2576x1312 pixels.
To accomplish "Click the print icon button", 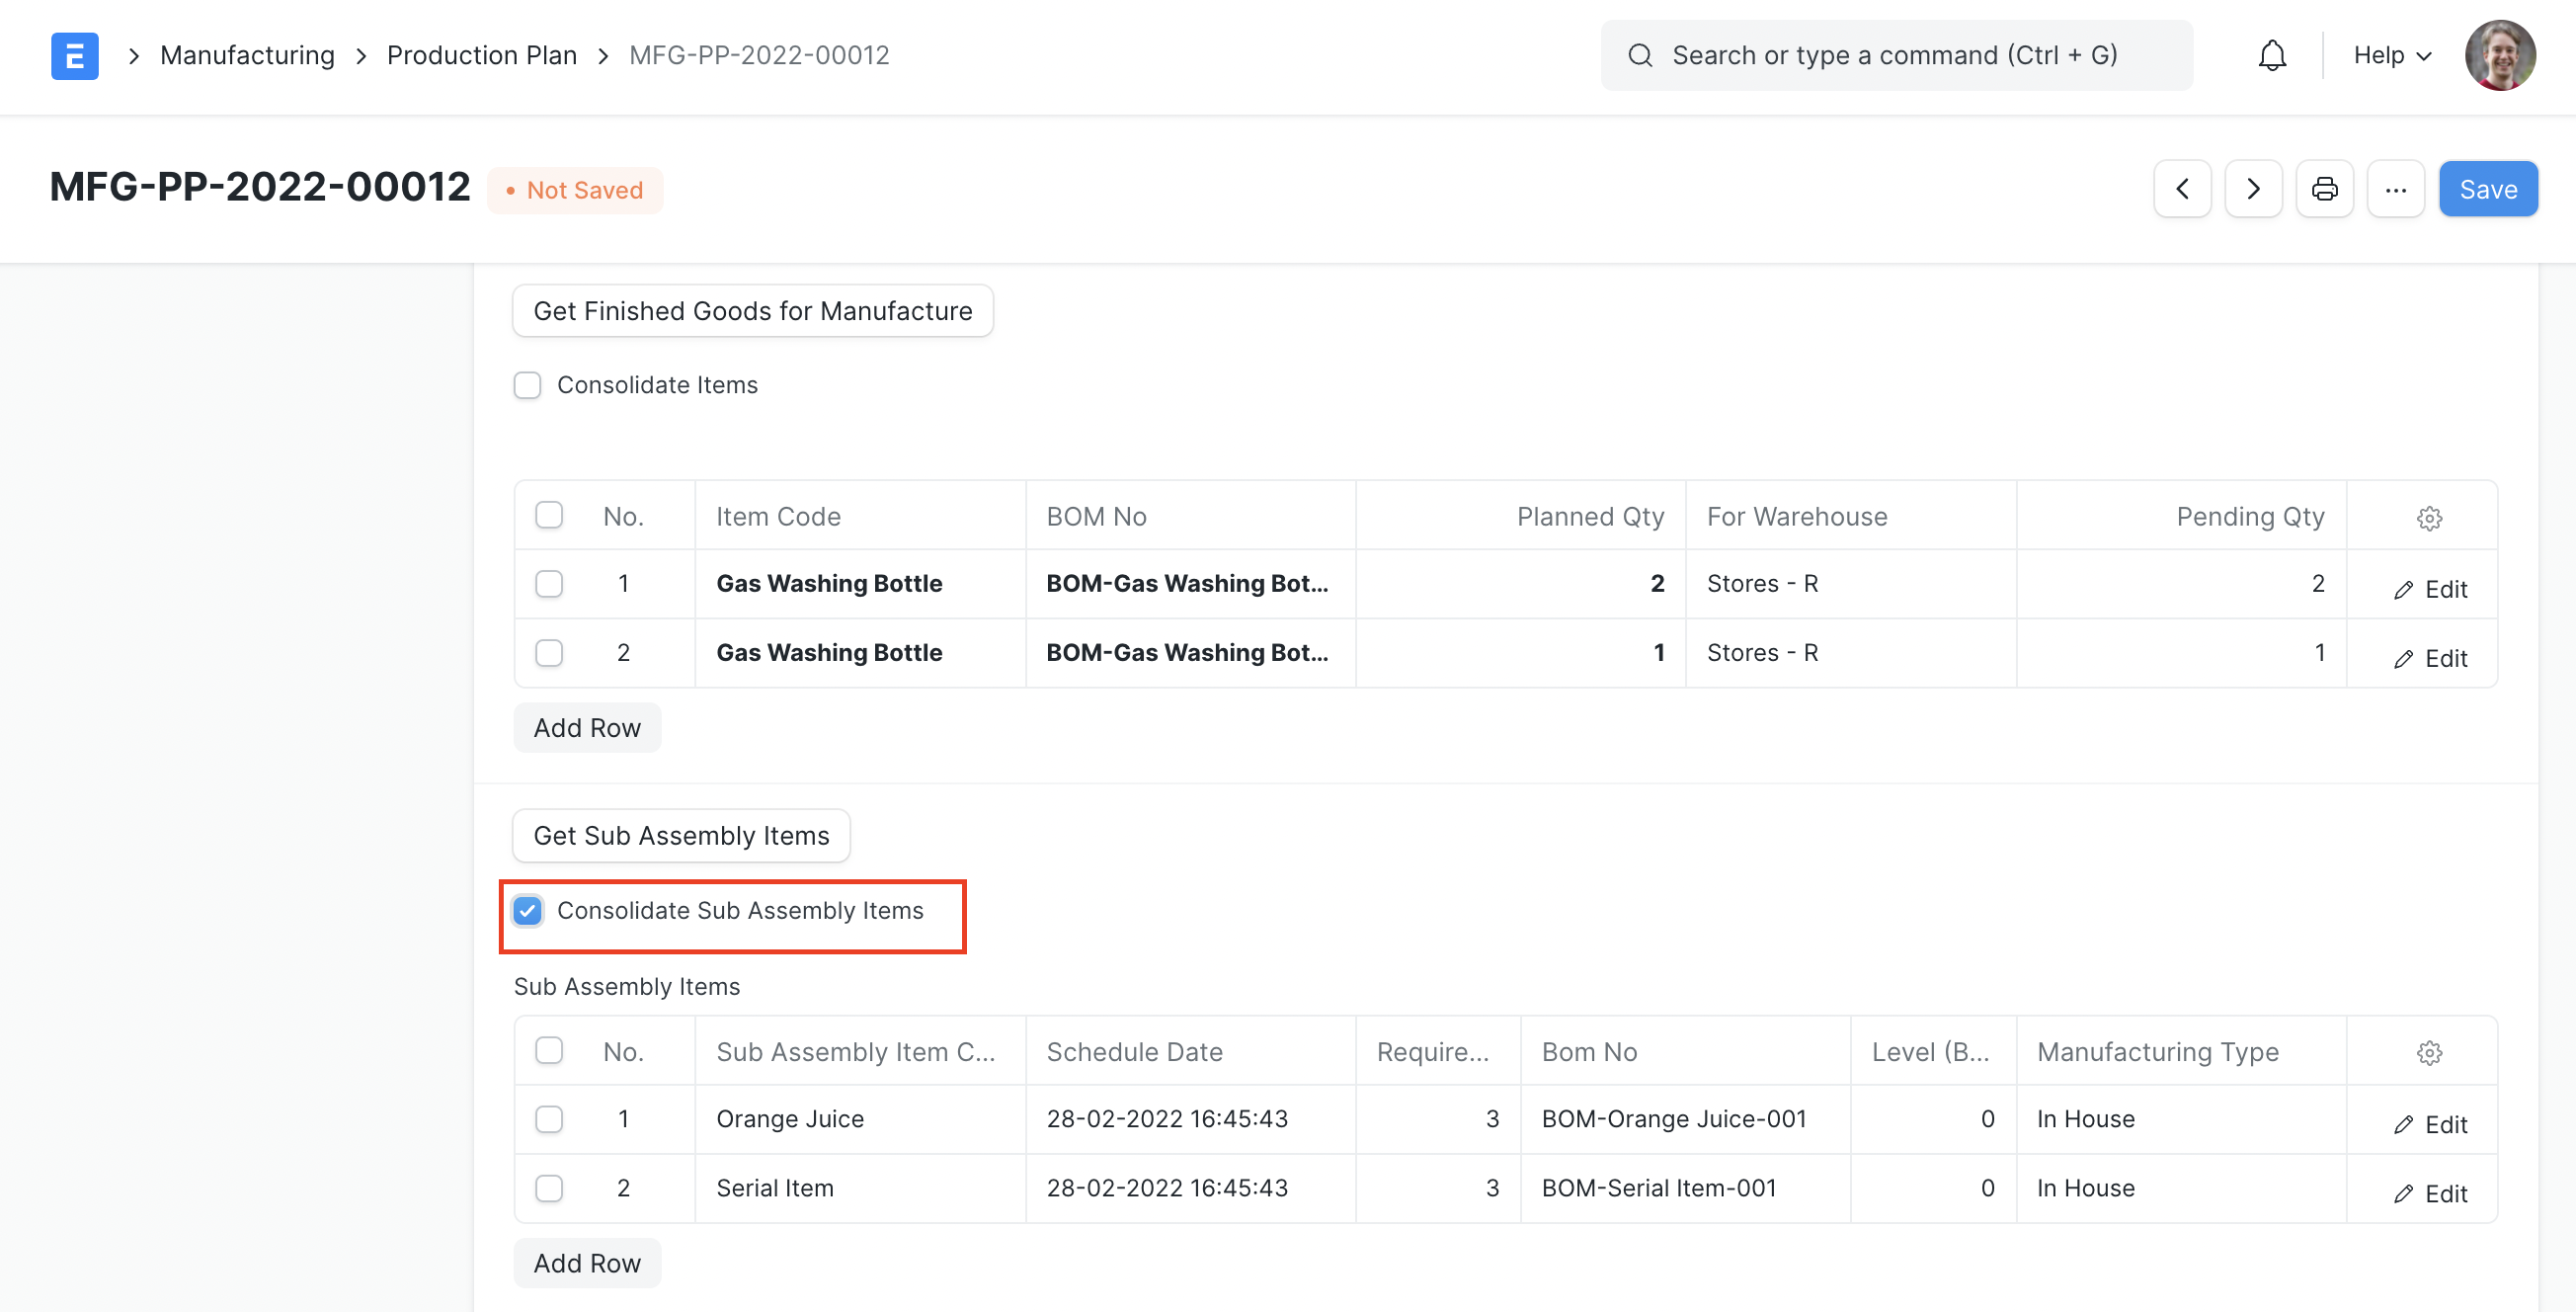I will pyautogui.click(x=2323, y=189).
